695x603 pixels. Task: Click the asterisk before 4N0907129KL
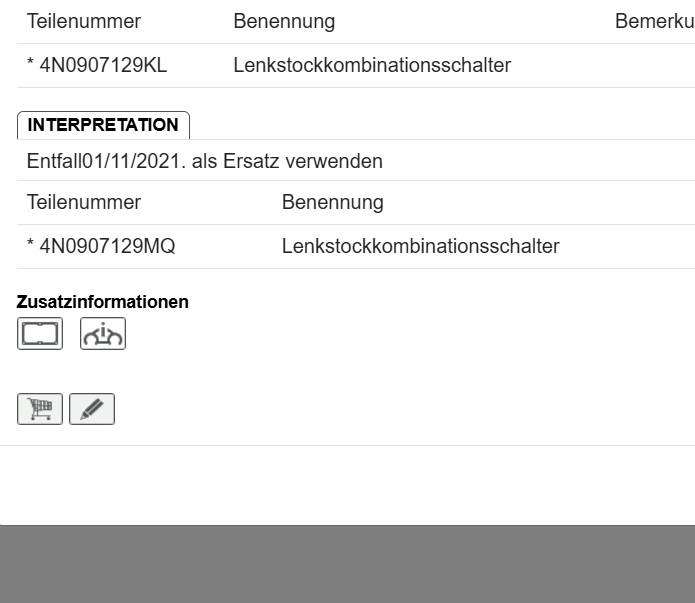tap(31, 67)
